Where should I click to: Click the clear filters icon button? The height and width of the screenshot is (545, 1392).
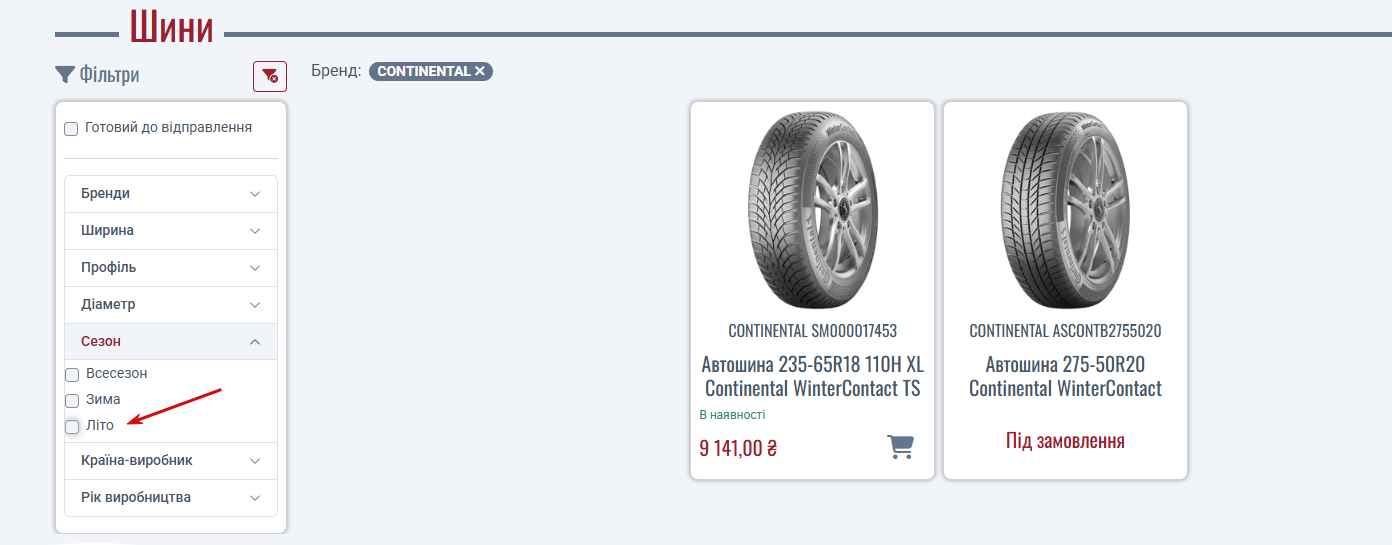coord(270,76)
